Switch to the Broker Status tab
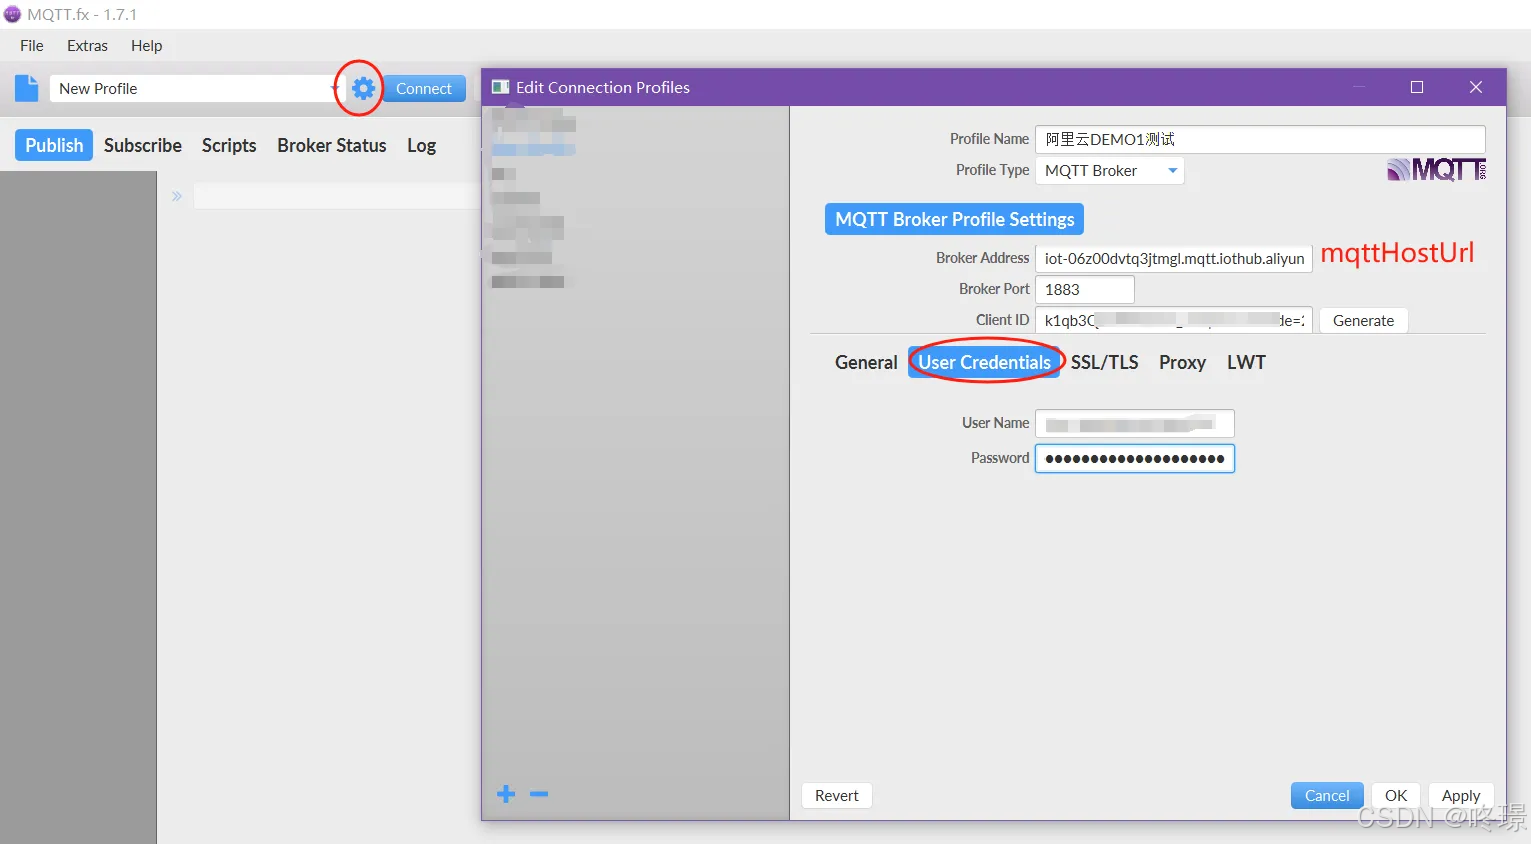This screenshot has width=1531, height=844. click(x=332, y=145)
